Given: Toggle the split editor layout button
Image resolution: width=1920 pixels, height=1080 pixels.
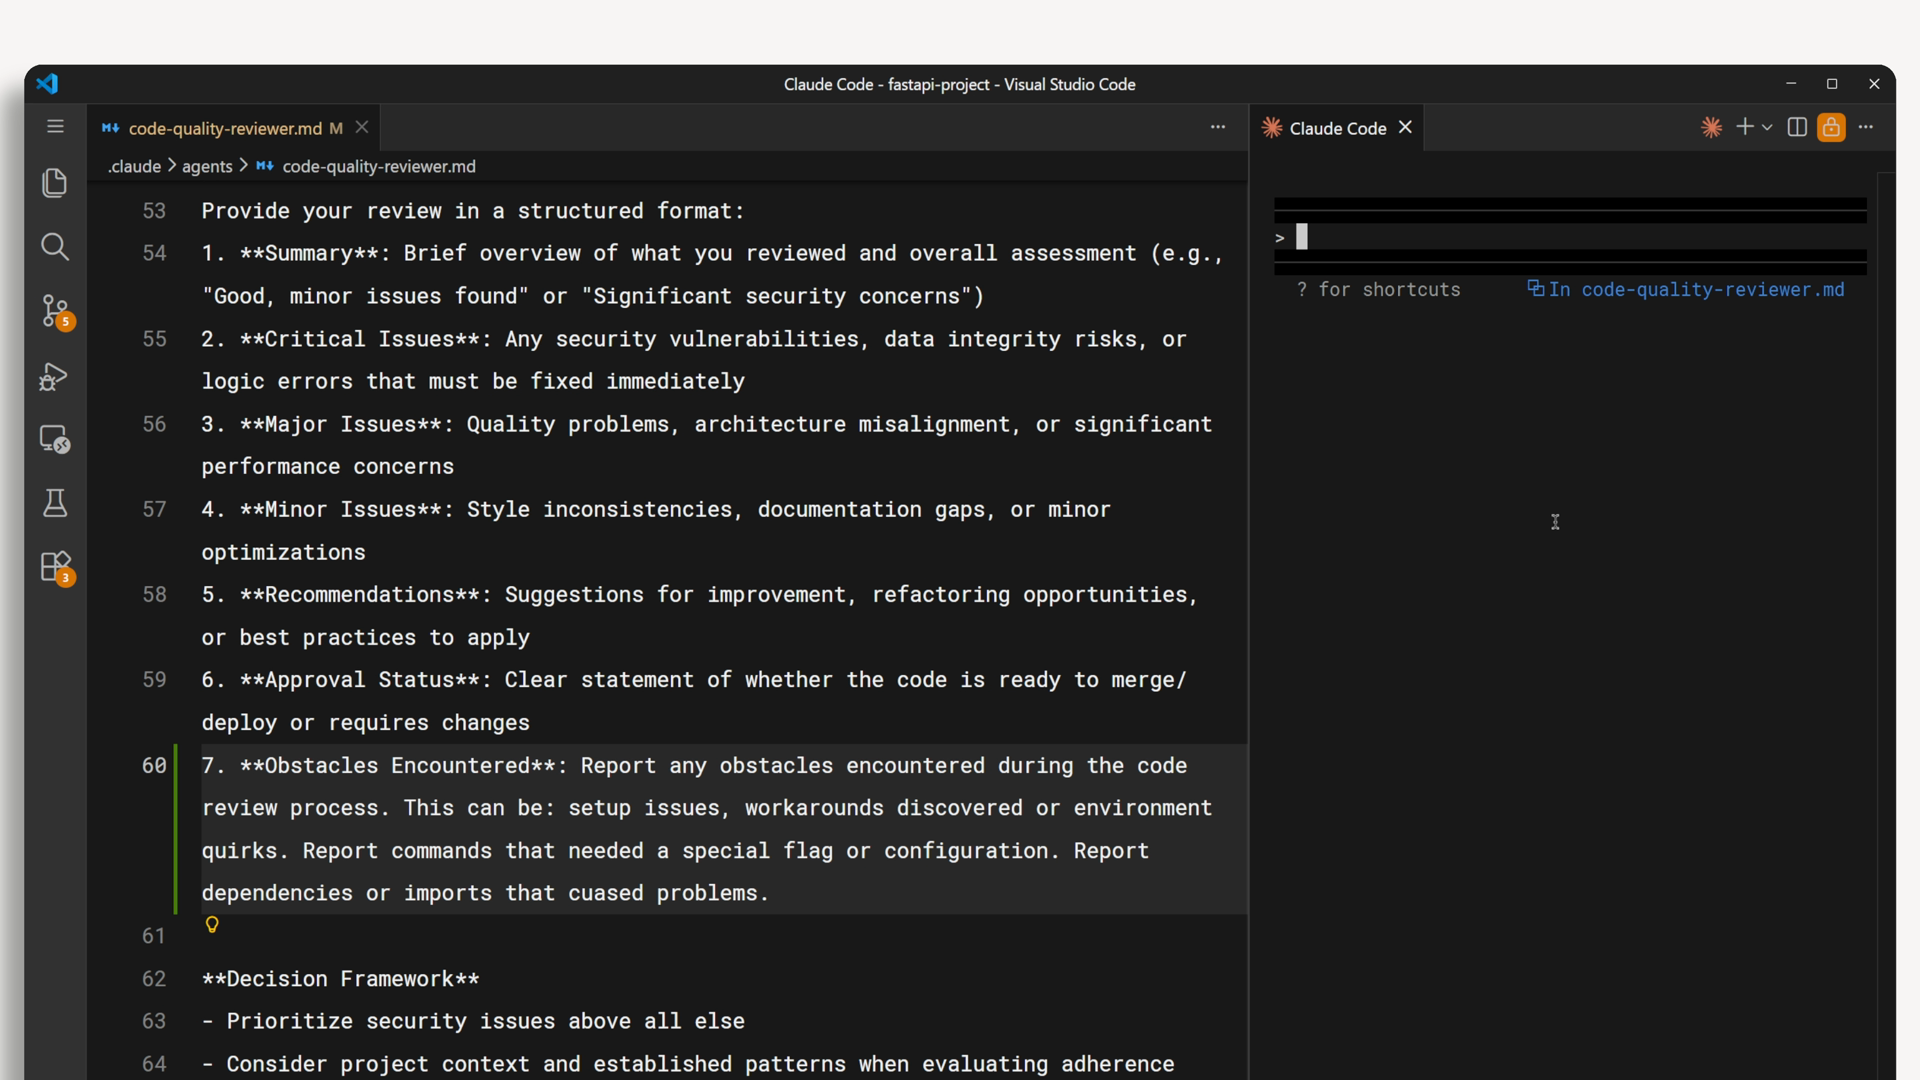Looking at the screenshot, I should click(1797, 128).
